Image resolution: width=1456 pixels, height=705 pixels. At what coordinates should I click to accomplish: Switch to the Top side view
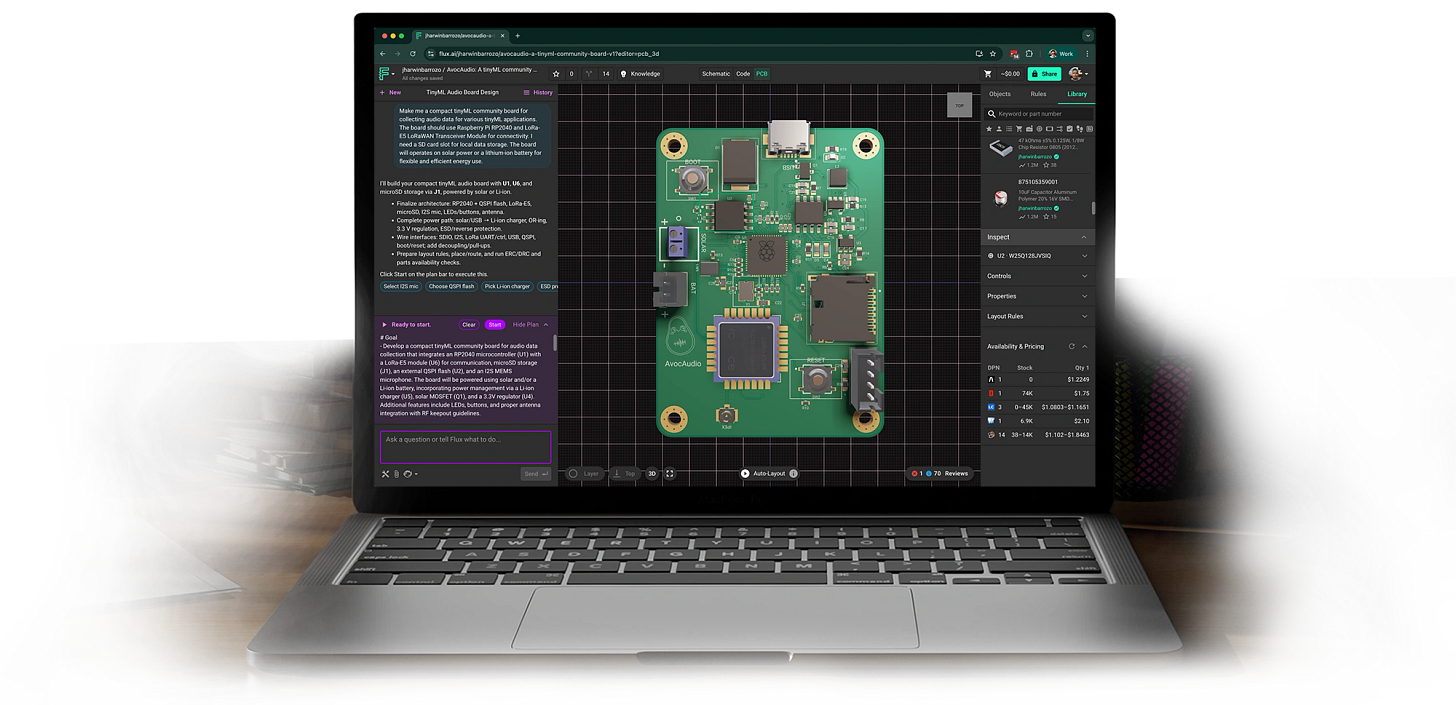[x=625, y=474]
